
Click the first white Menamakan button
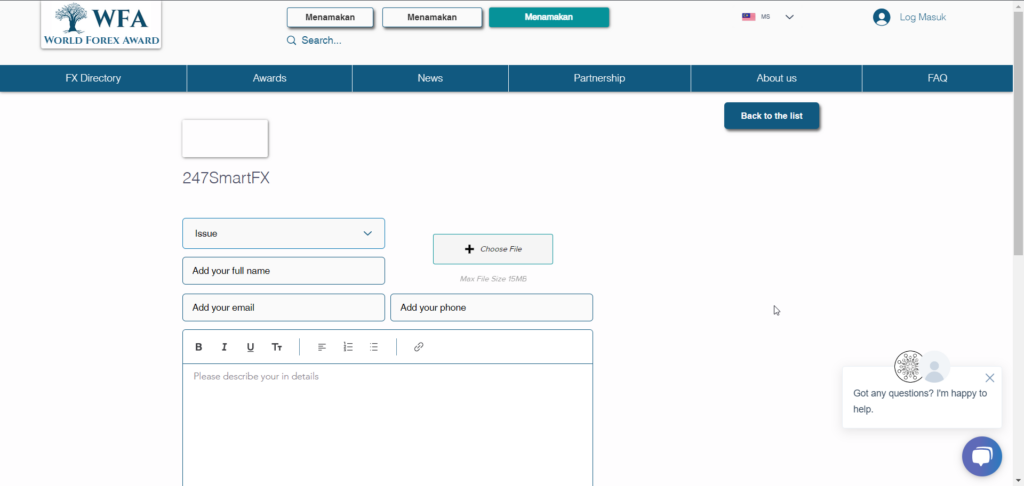330,18
